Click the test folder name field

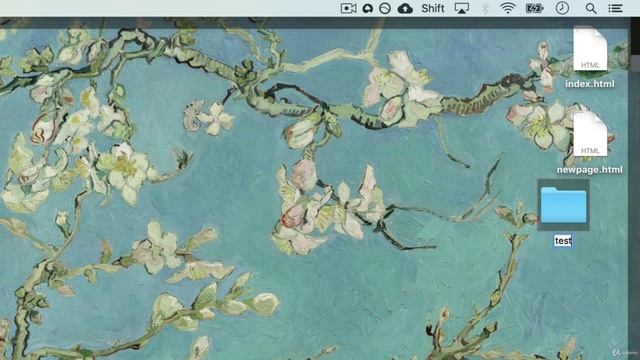(563, 241)
